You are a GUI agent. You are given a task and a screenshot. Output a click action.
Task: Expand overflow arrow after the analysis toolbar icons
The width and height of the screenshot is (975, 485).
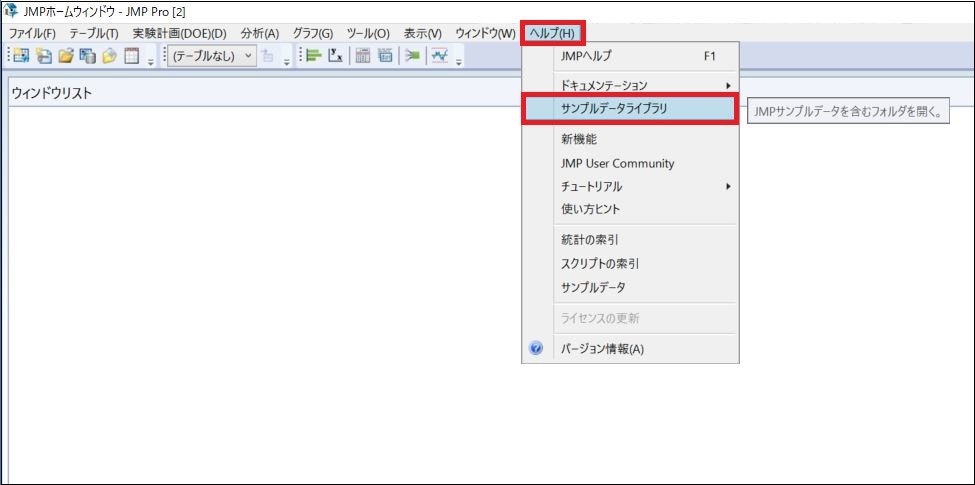click(459, 61)
